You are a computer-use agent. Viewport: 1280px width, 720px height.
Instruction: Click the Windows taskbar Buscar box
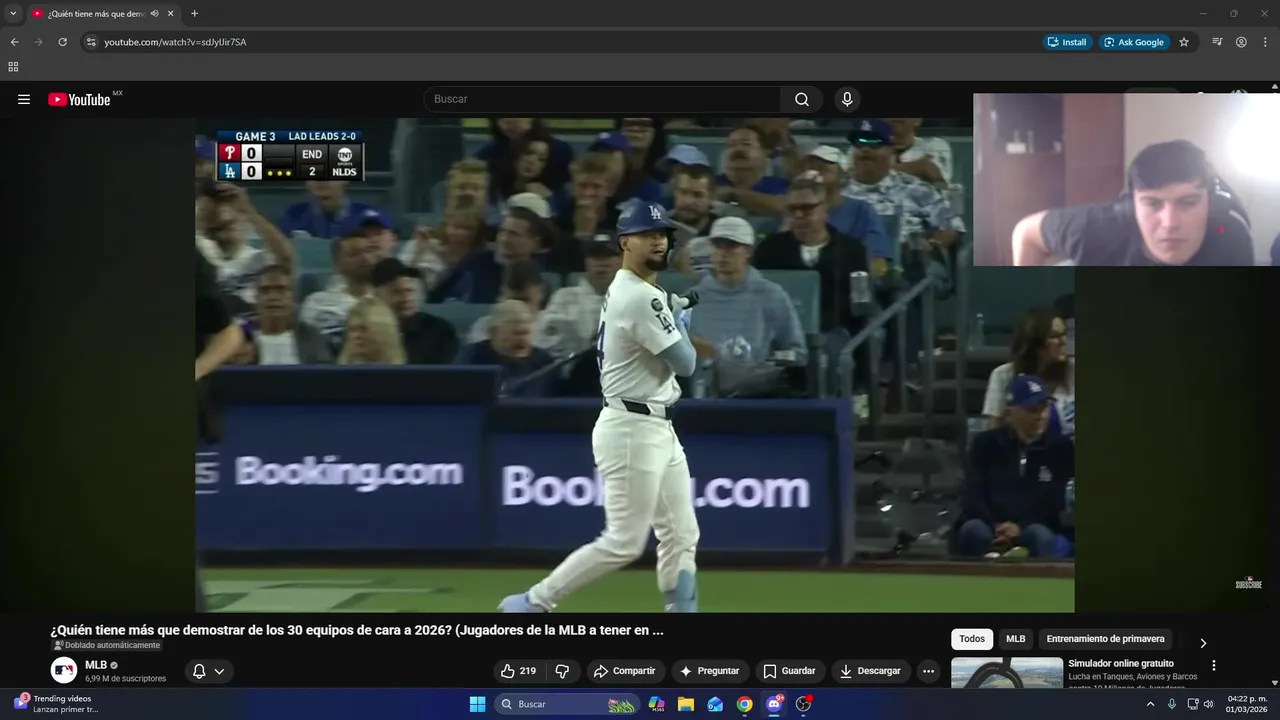tap(567, 704)
